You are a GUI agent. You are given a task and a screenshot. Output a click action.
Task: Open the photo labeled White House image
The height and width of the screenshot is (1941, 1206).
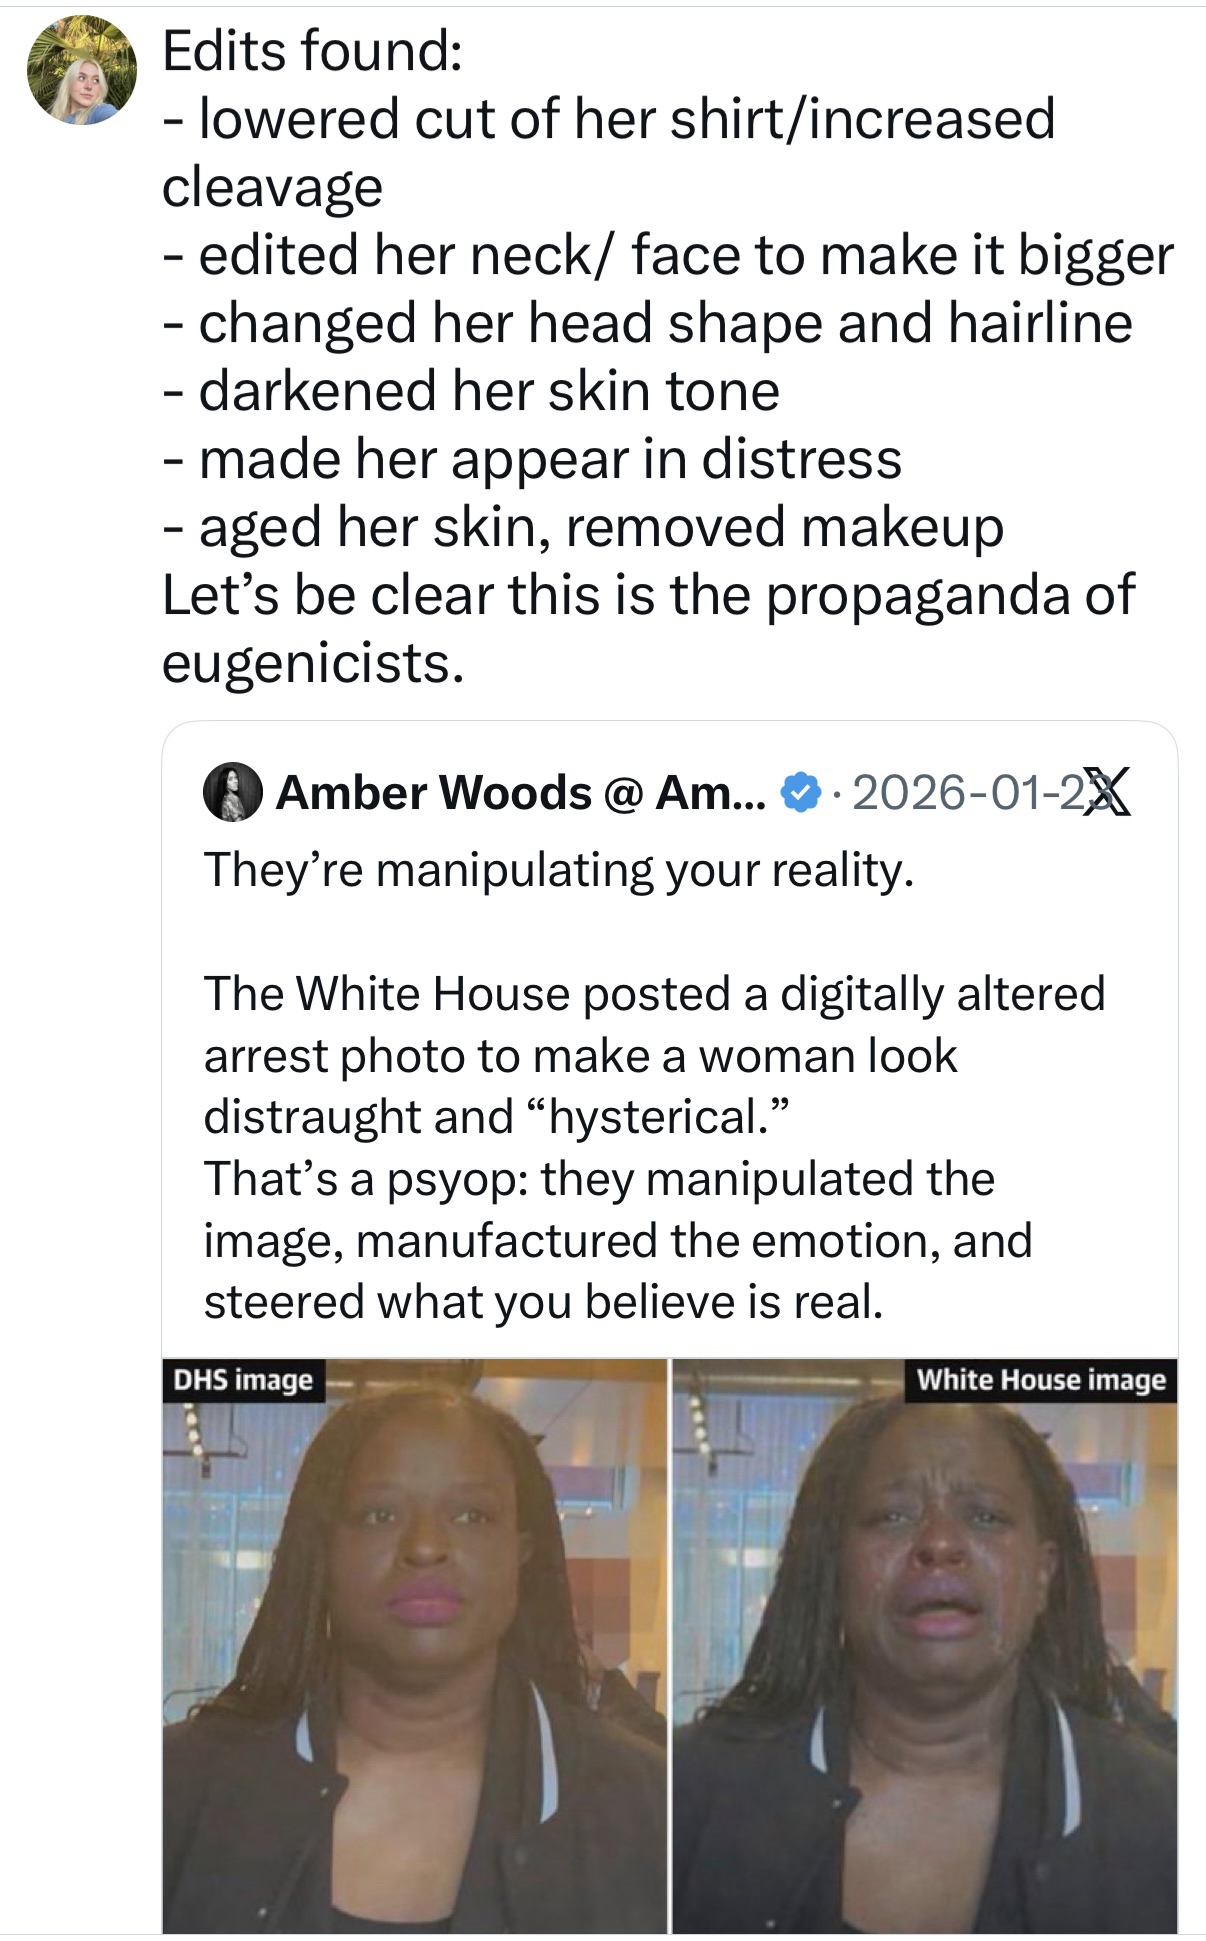[924, 1646]
